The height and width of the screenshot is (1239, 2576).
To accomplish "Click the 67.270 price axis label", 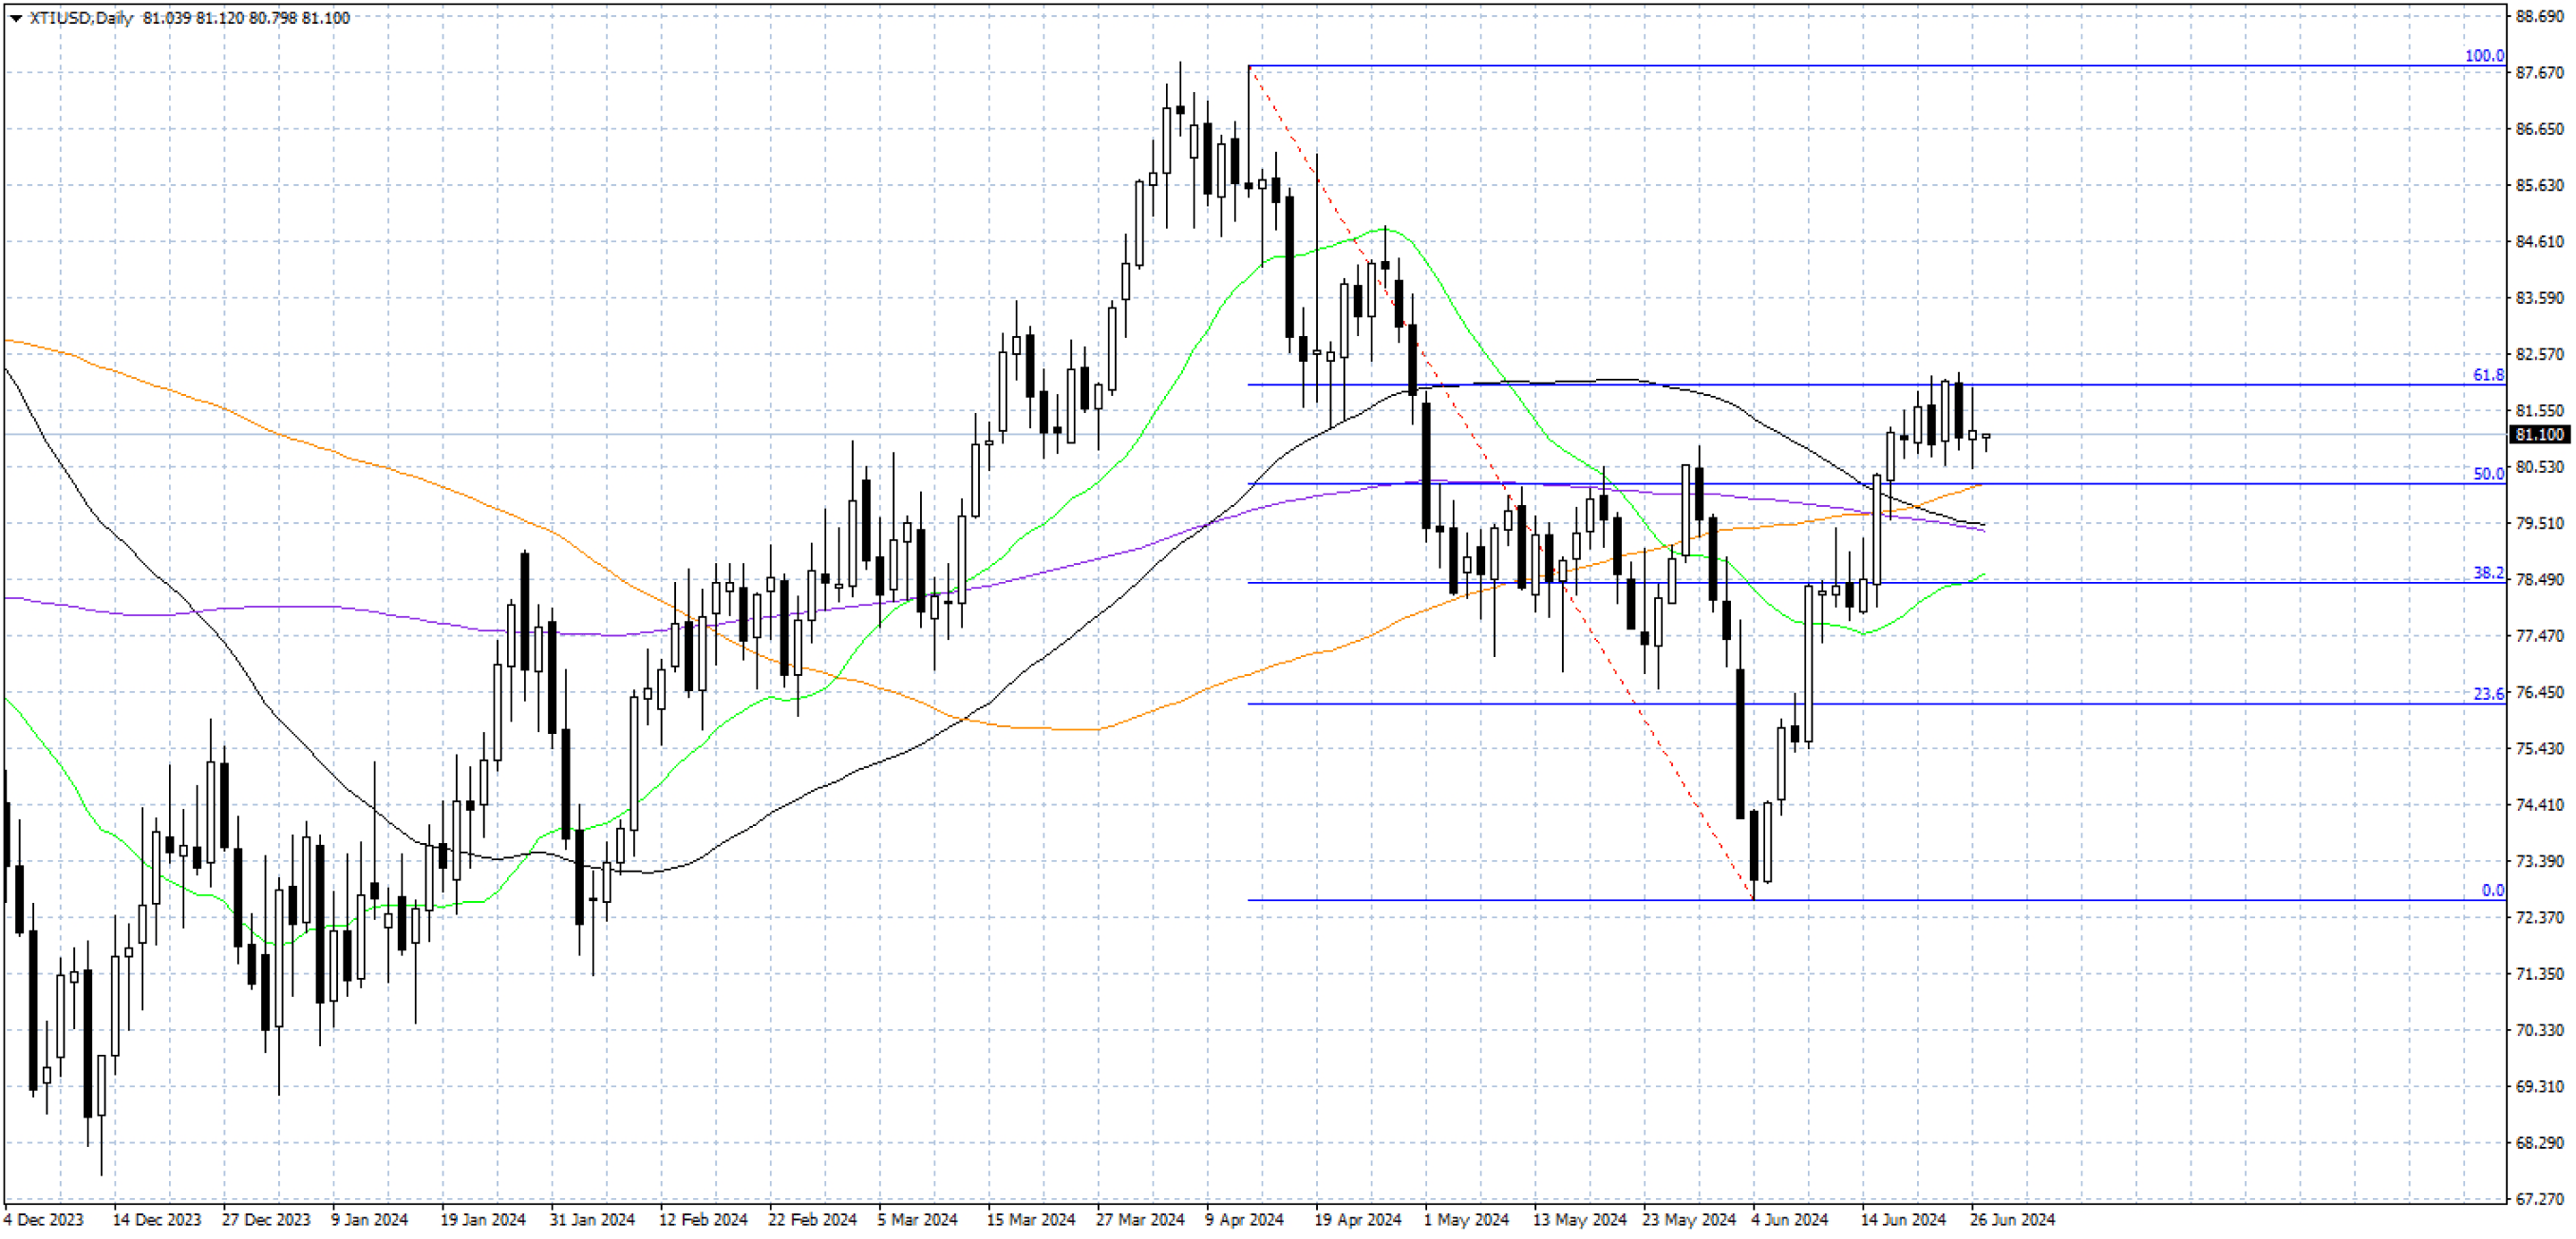I will 2540,1199.
